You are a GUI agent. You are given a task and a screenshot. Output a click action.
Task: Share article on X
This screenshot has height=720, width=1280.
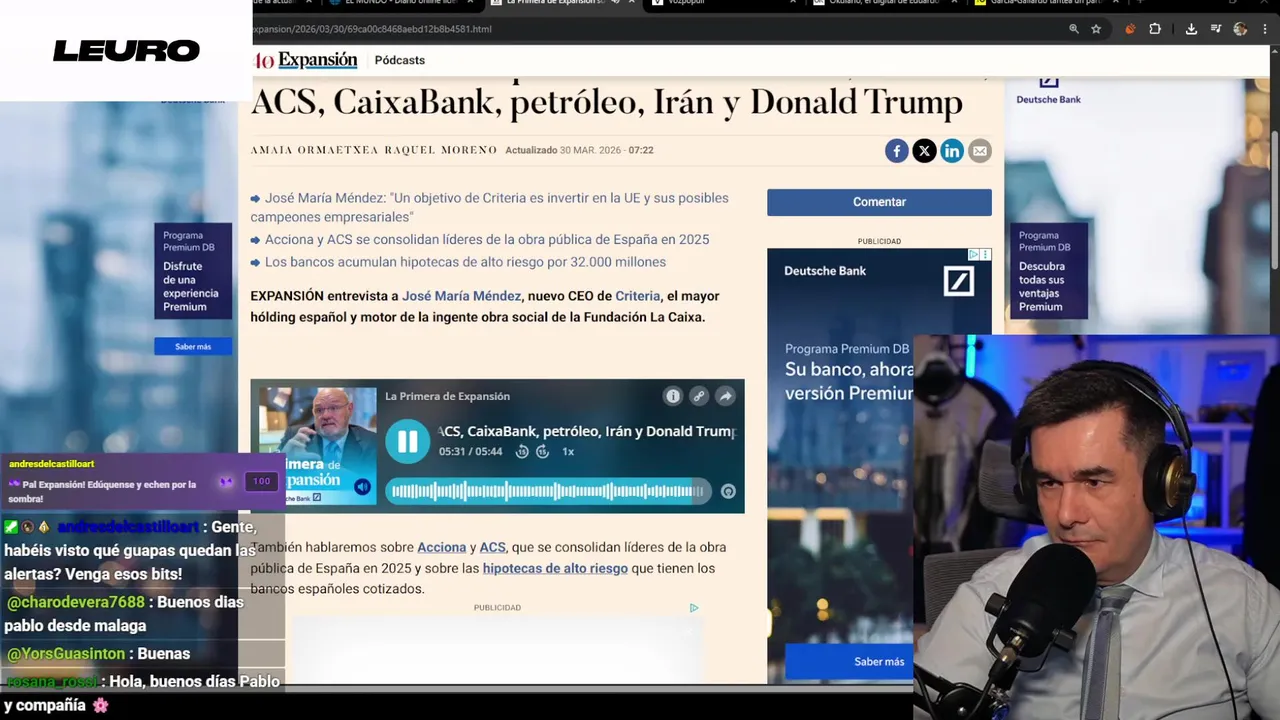point(924,151)
